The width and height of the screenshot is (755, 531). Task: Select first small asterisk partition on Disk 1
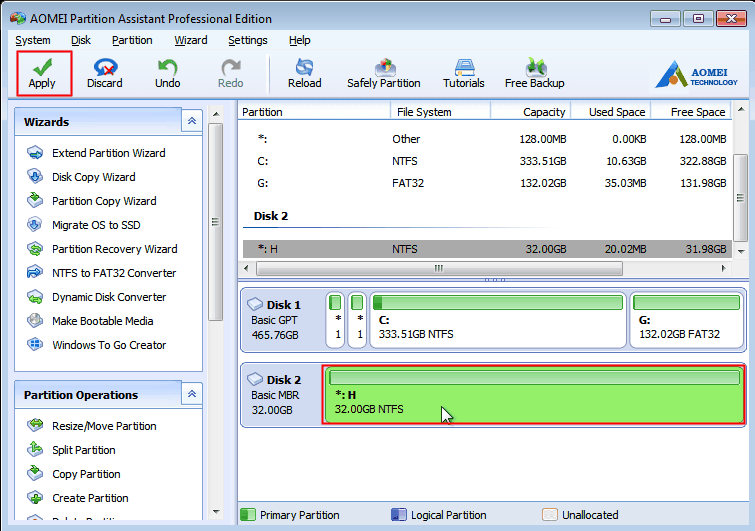pyautogui.click(x=335, y=320)
